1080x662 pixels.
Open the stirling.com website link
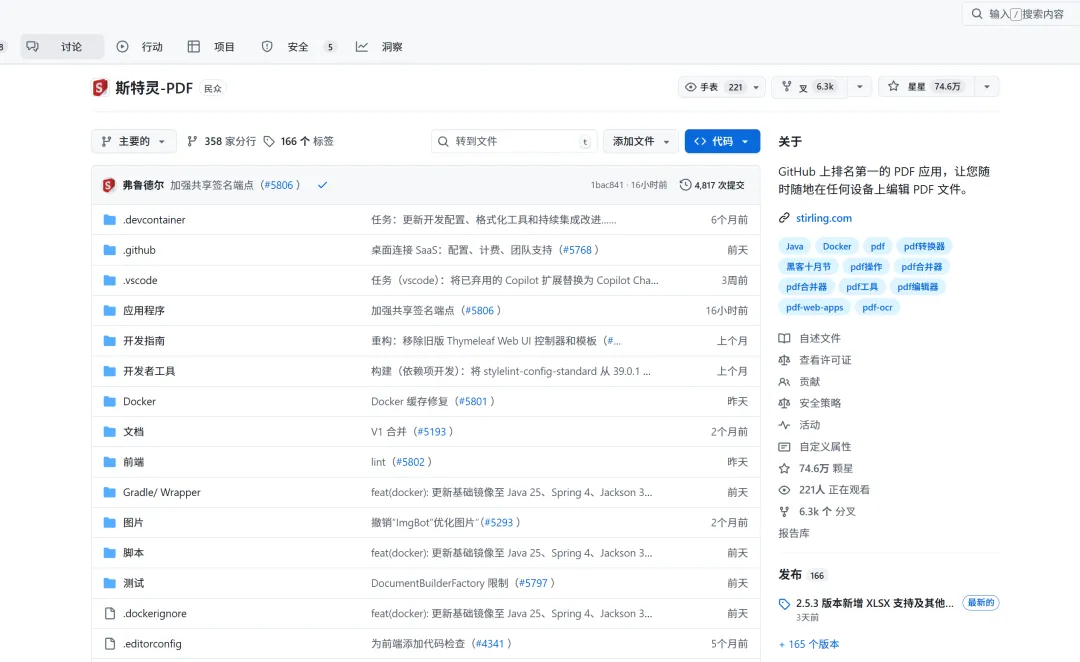(x=824, y=218)
